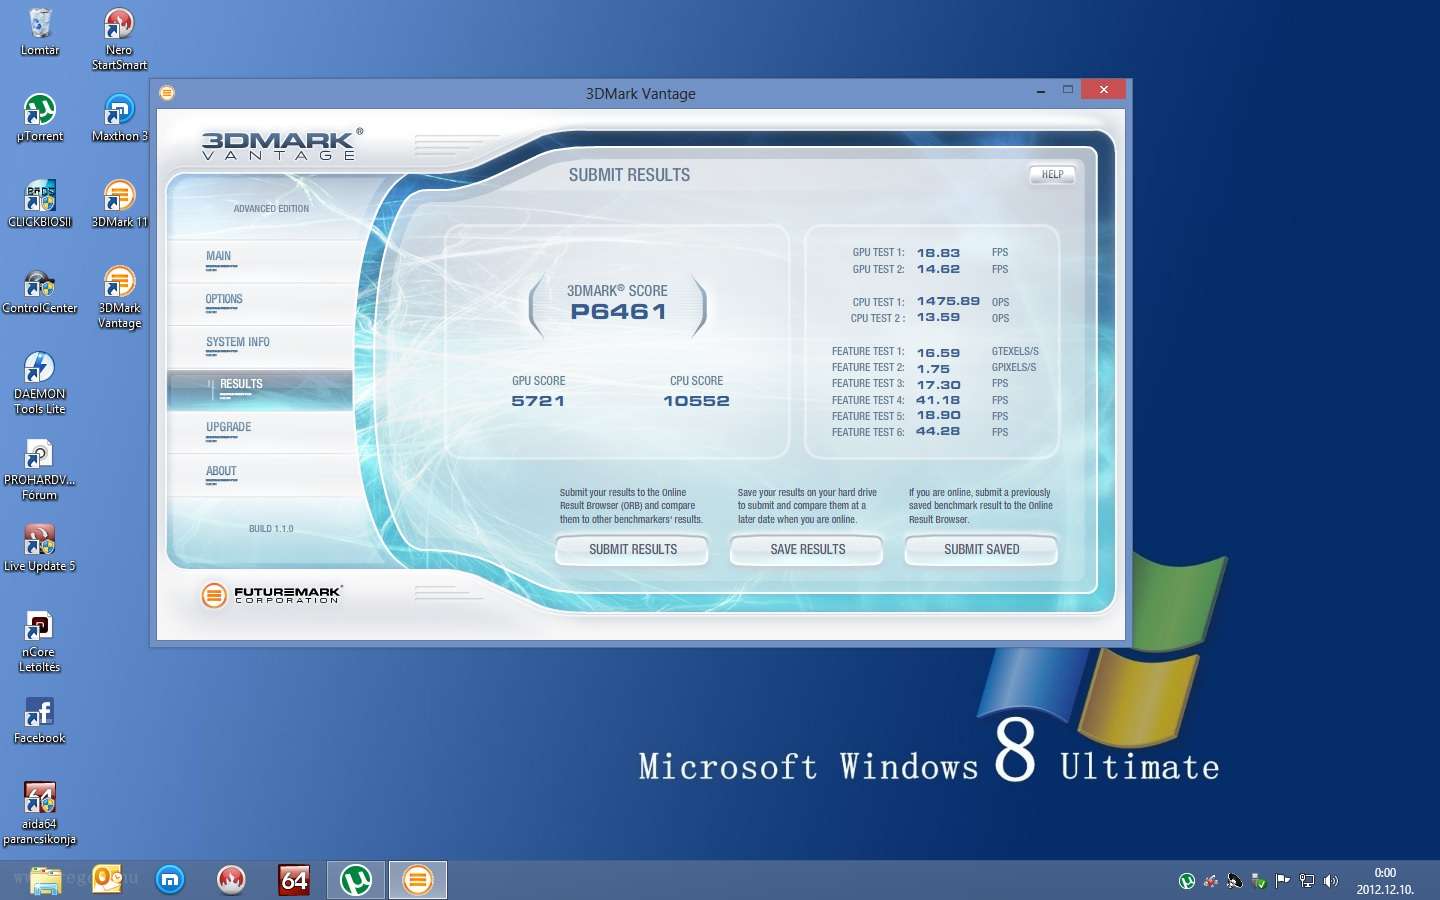1440x900 pixels.
Task: Click the FEATURE TEST 6 value 44.28
Action: point(938,431)
